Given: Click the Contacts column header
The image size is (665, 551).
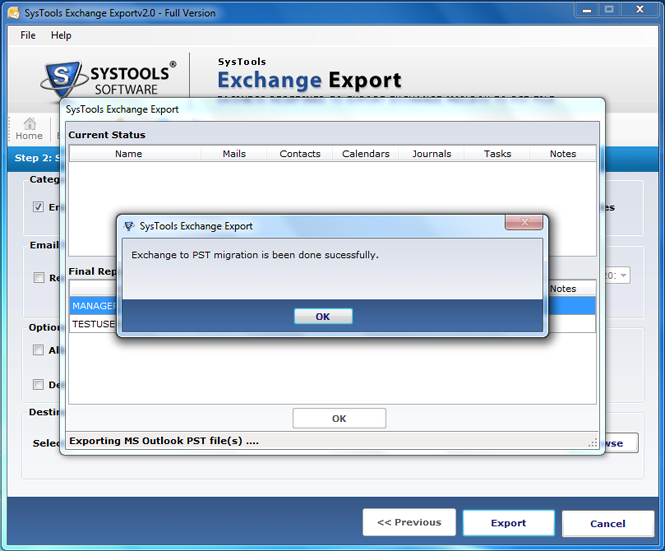Looking at the screenshot, I should pyautogui.click(x=300, y=154).
